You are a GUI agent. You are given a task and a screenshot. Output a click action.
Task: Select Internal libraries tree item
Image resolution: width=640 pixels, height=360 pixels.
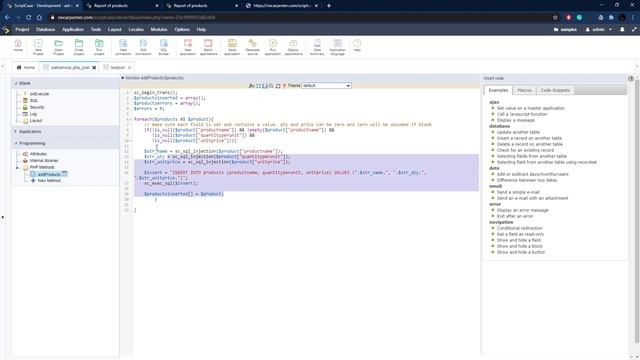(44, 160)
